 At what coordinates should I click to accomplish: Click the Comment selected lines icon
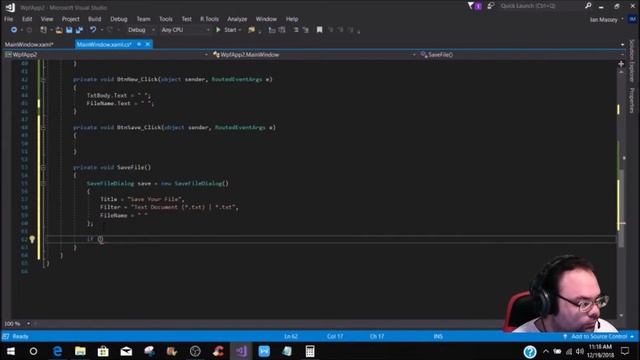[296, 30]
